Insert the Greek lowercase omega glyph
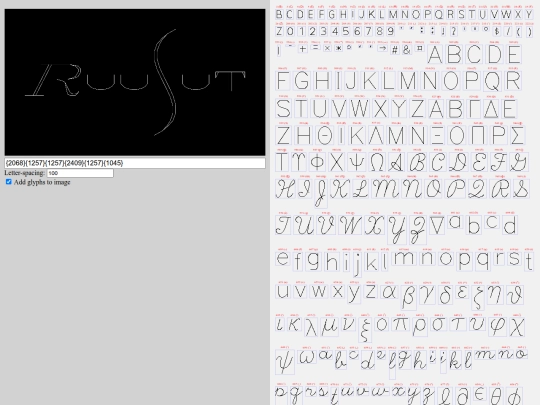The height and width of the screenshot is (405, 540). pos(307,357)
